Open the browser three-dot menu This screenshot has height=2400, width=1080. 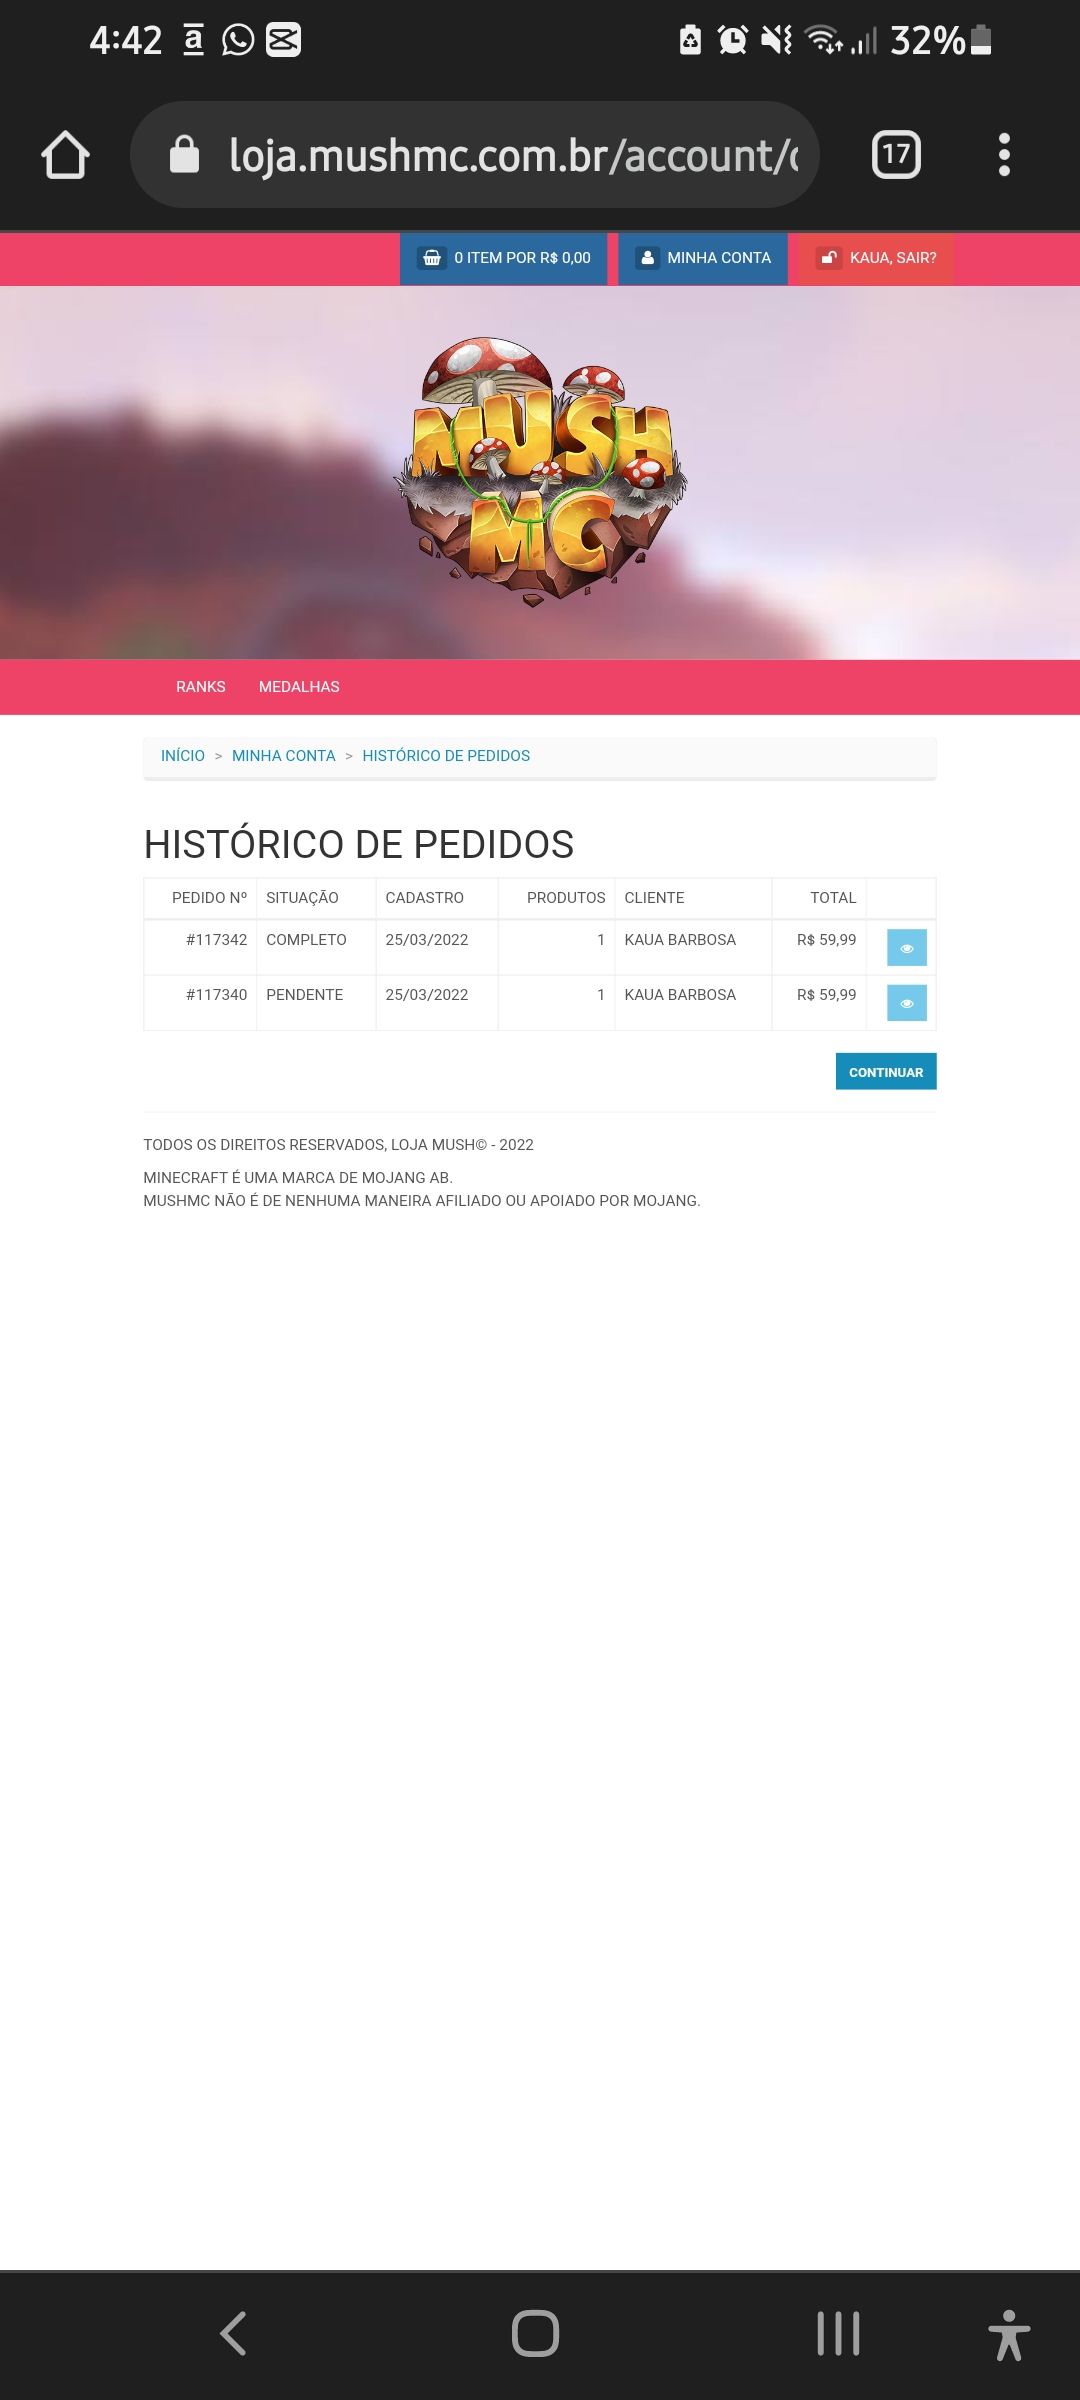1004,155
